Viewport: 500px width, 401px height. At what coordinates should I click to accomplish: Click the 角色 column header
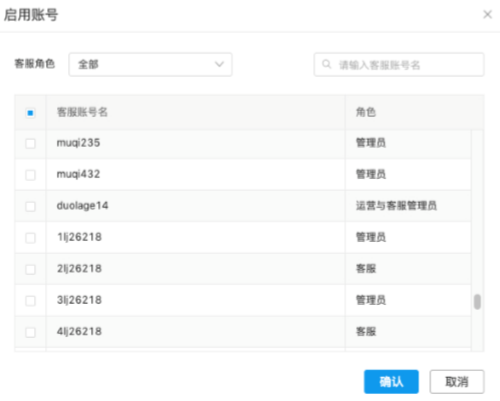point(366,112)
